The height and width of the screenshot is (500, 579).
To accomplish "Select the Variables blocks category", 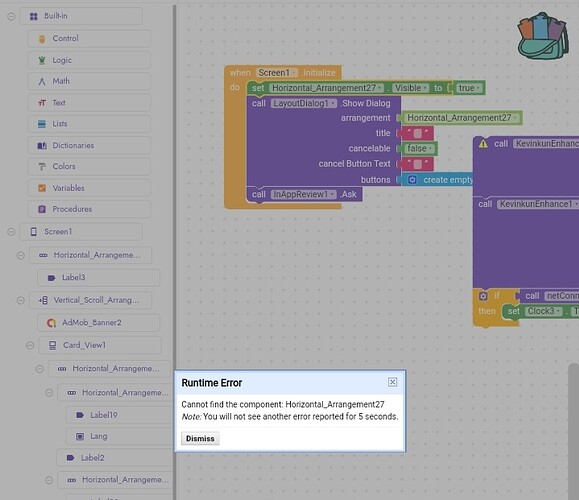I will tap(89, 188).
